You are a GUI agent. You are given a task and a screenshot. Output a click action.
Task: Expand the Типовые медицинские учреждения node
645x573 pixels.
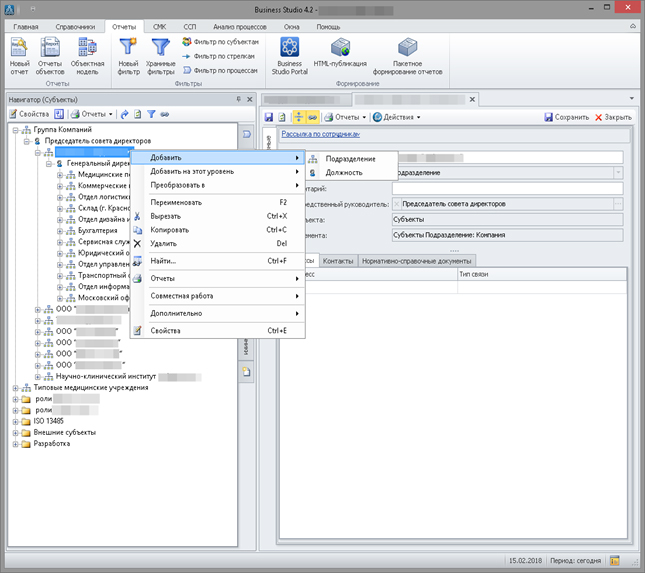click(15, 387)
